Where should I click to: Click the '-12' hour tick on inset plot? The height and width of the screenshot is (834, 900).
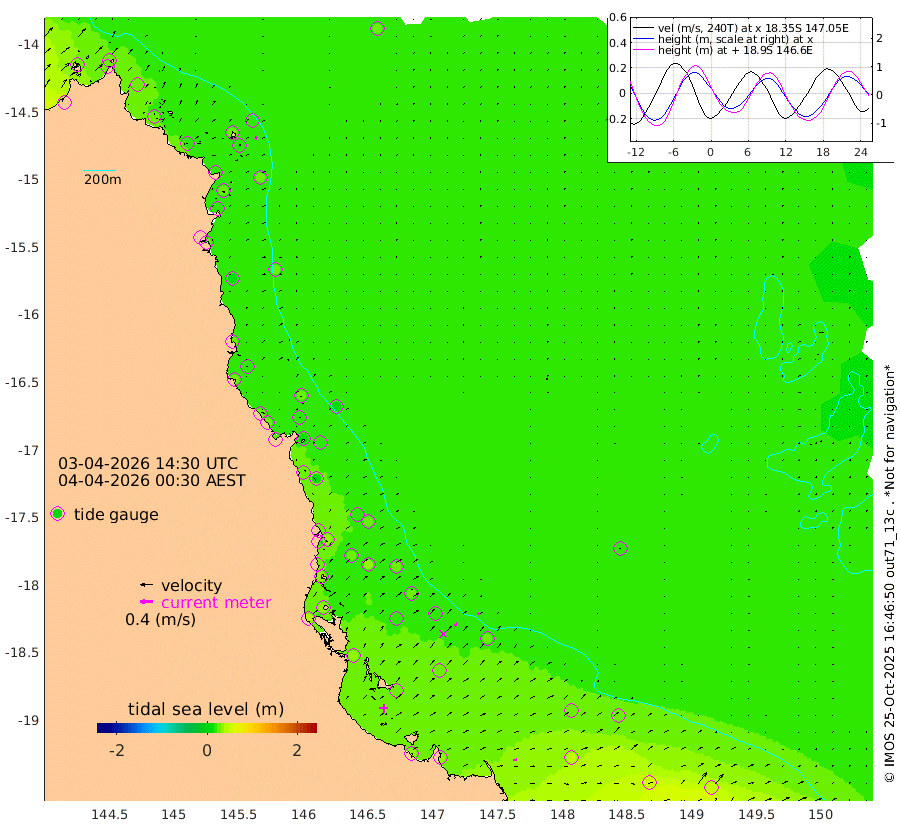[x=636, y=152]
